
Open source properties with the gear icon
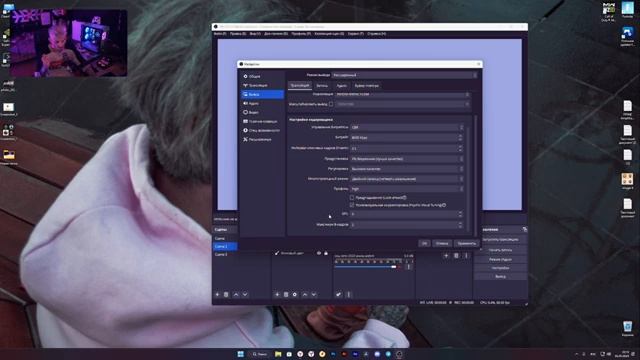295,294
